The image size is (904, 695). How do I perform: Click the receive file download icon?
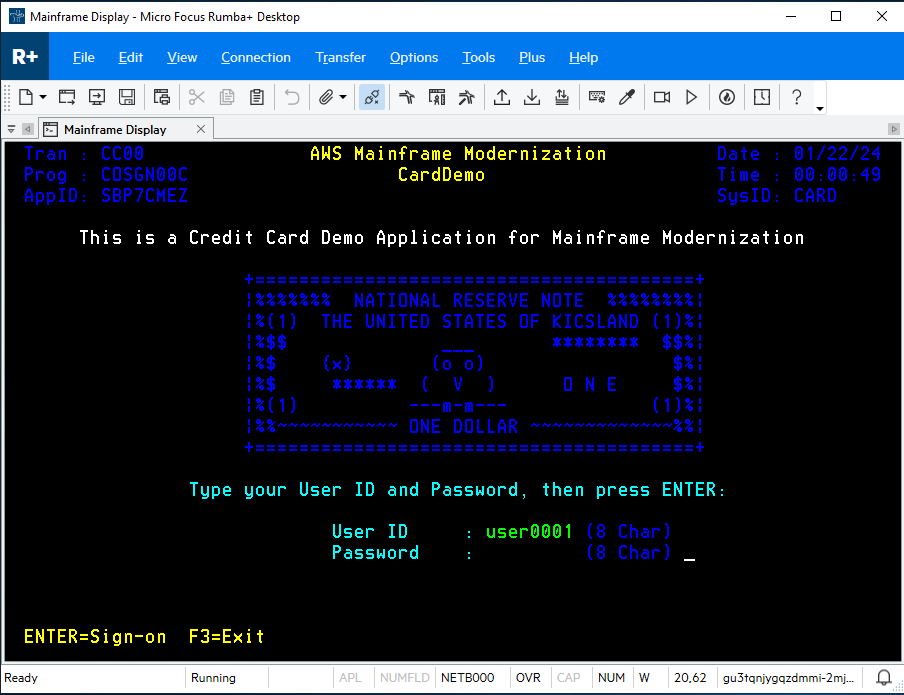[532, 97]
